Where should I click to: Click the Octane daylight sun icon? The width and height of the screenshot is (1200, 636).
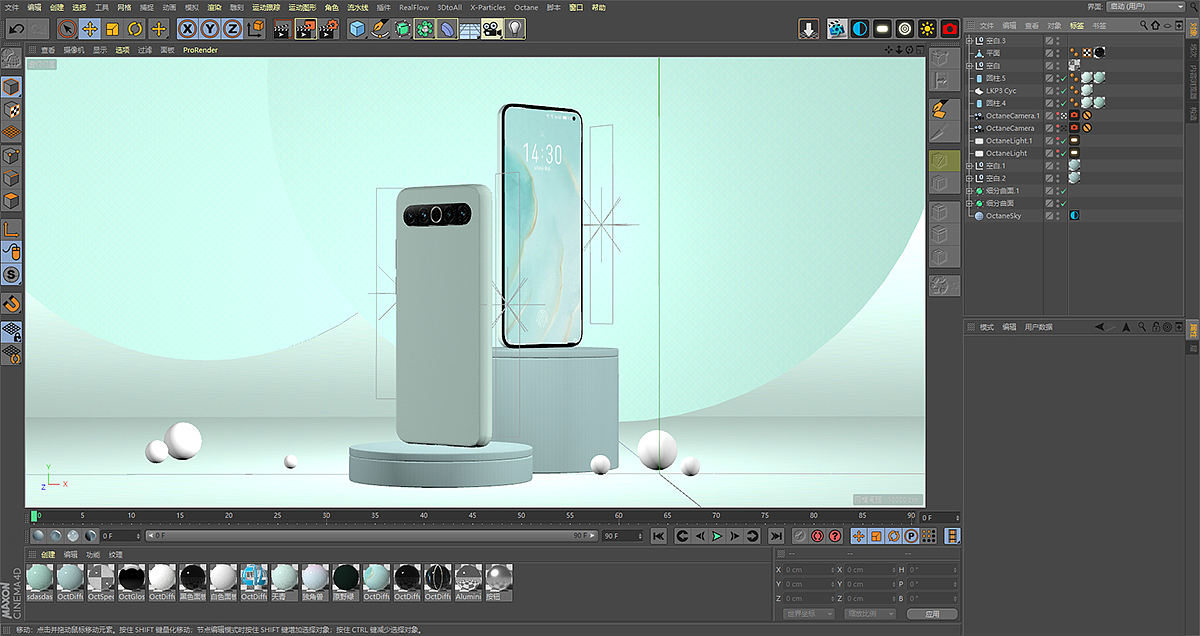coord(927,29)
